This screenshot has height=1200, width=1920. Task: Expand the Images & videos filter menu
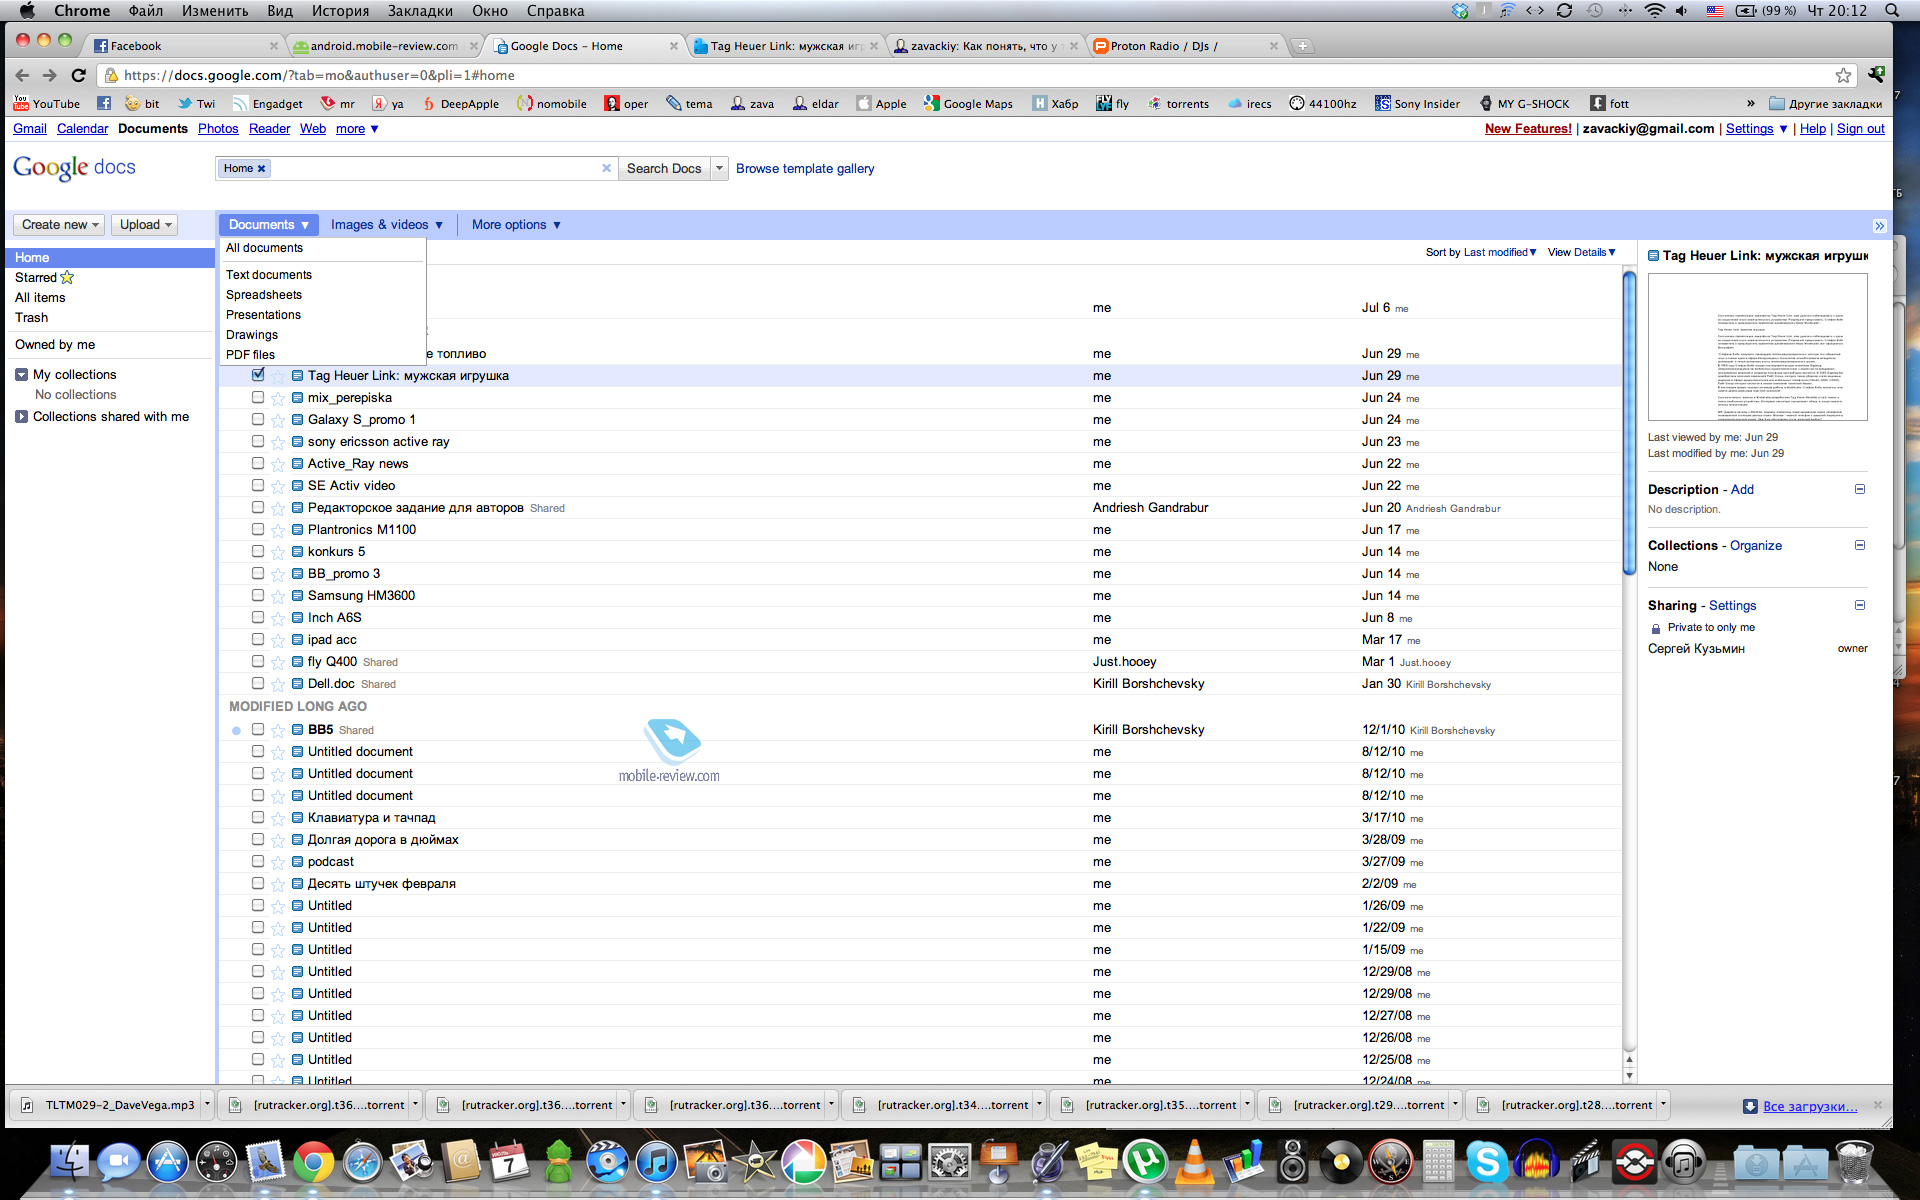pyautogui.click(x=386, y=225)
